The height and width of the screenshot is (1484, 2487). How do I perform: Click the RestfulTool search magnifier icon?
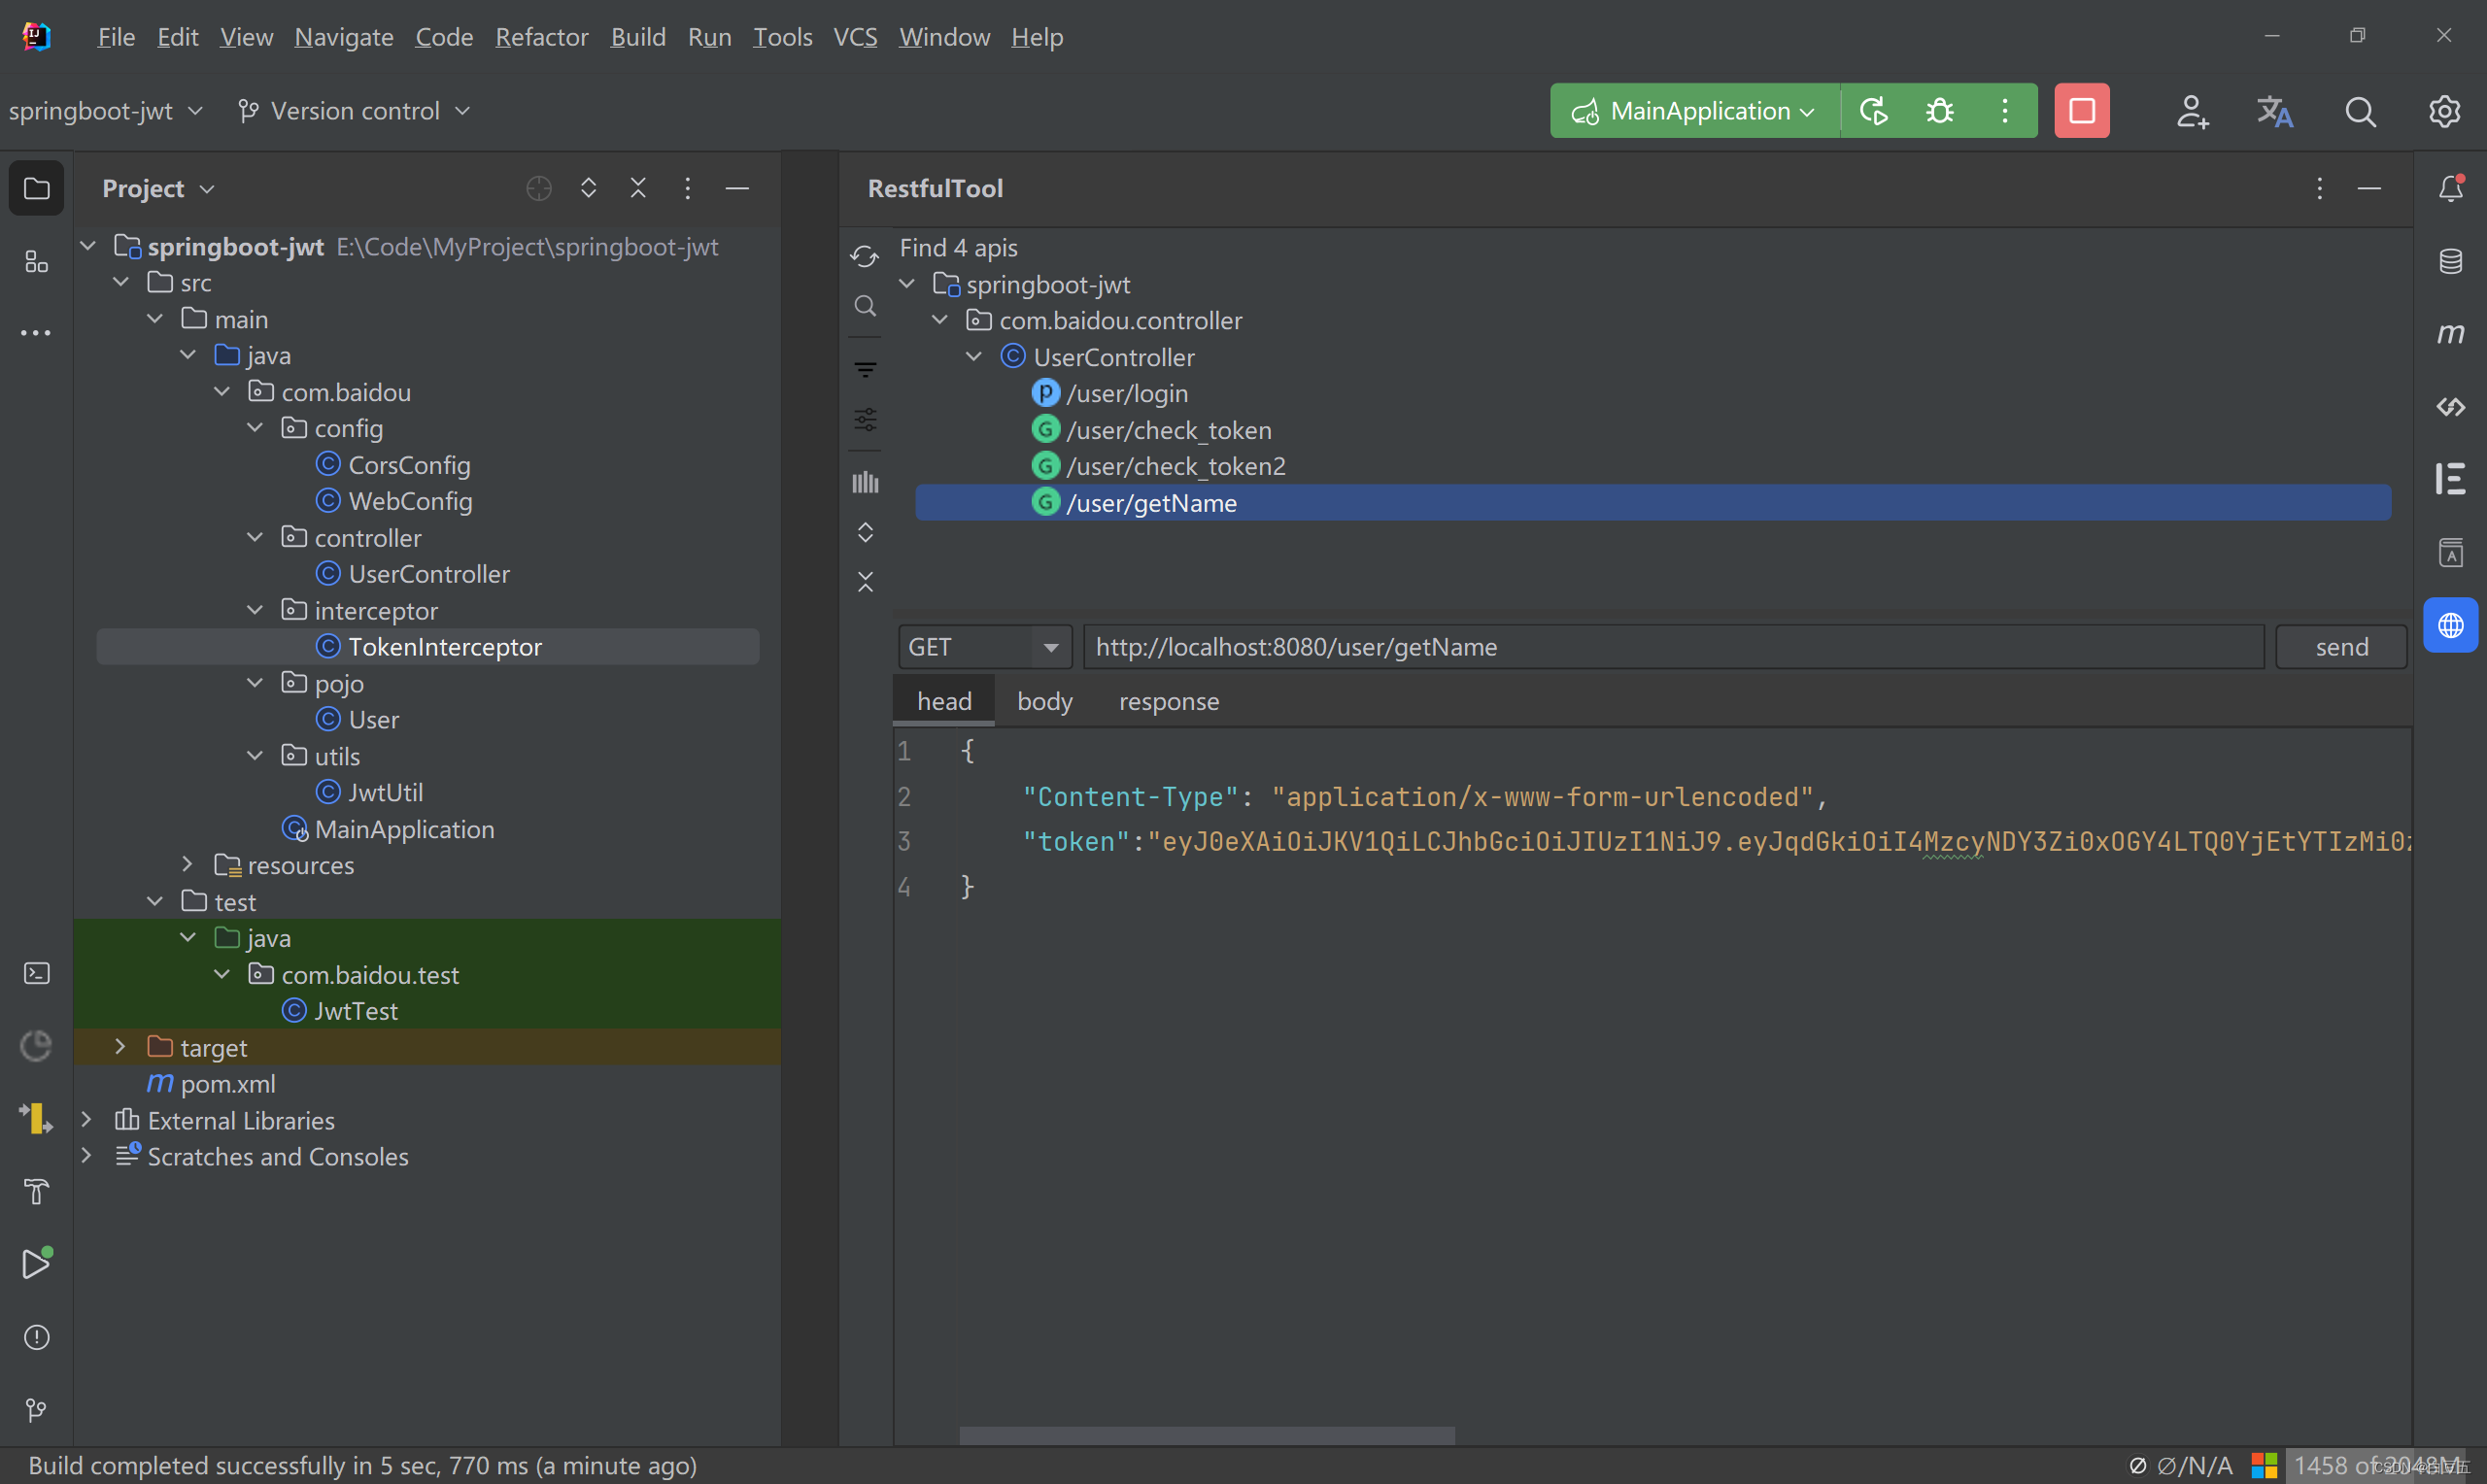click(865, 306)
